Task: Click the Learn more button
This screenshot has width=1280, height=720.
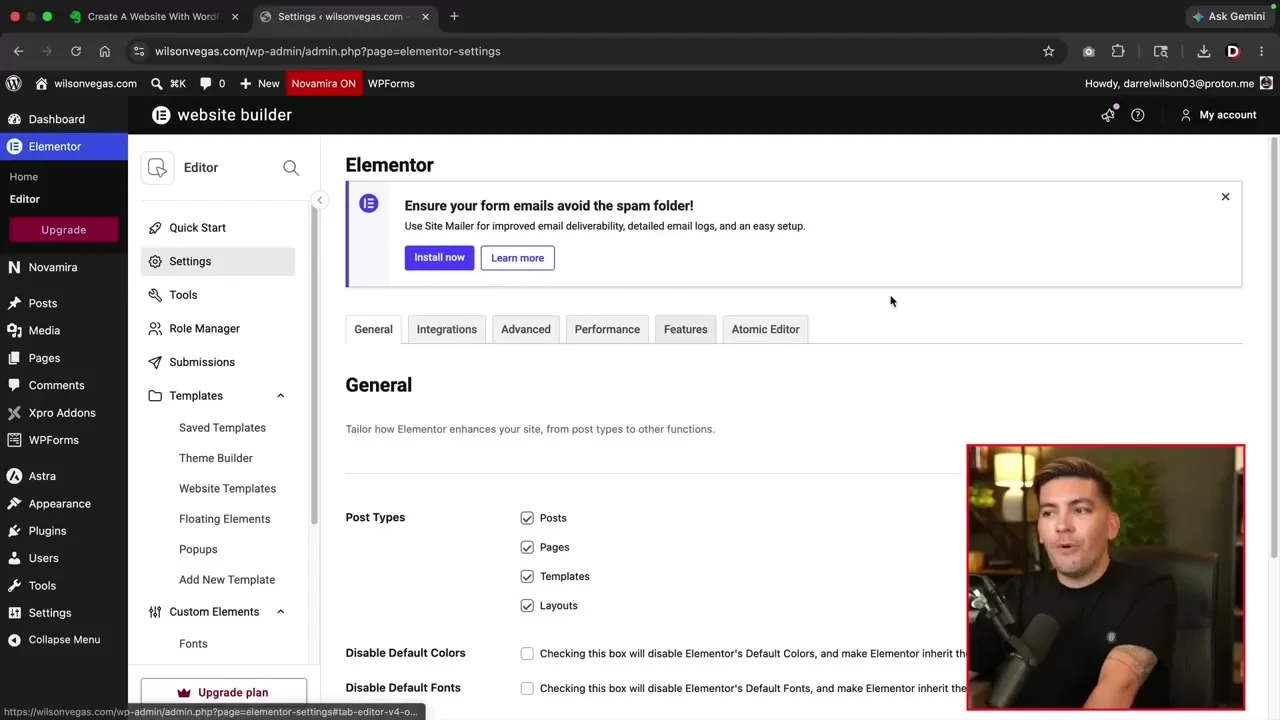Action: [518, 258]
